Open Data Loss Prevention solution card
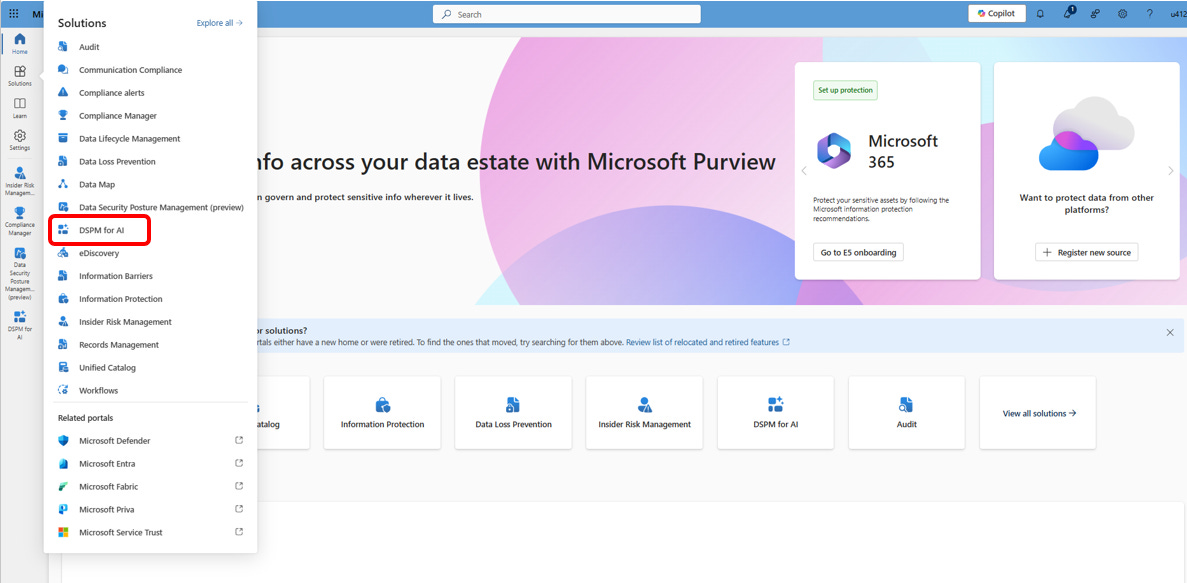Viewport: 1187px width, 583px height. 513,413
